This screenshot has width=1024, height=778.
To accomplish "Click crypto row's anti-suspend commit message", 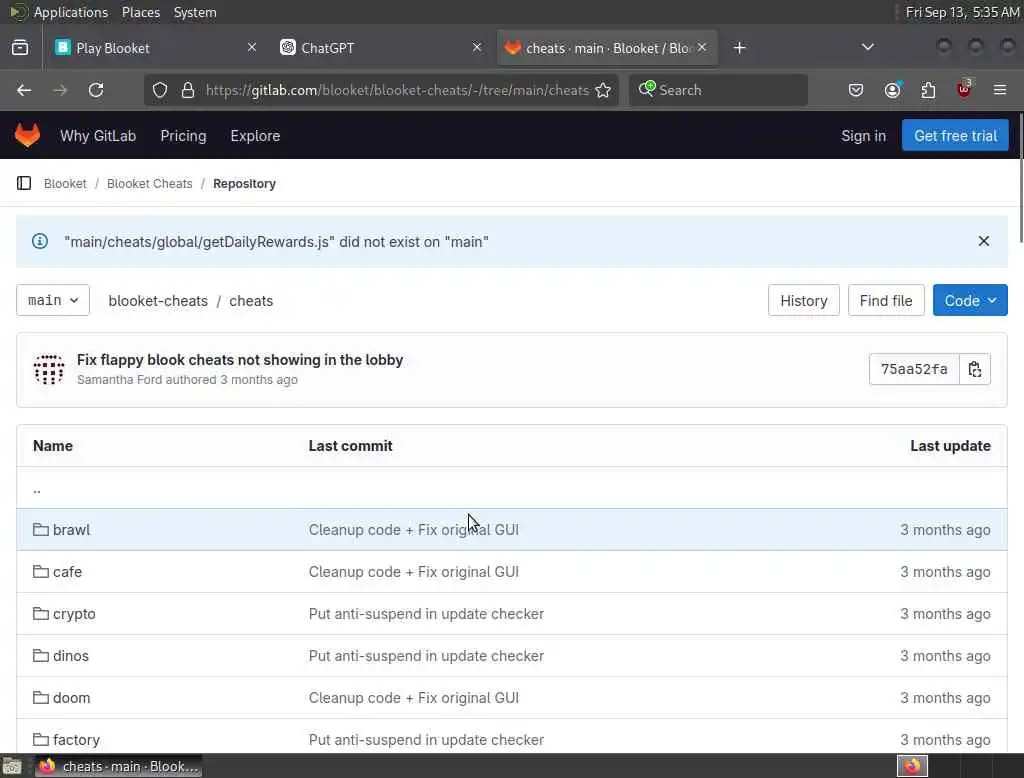I will pos(426,614).
